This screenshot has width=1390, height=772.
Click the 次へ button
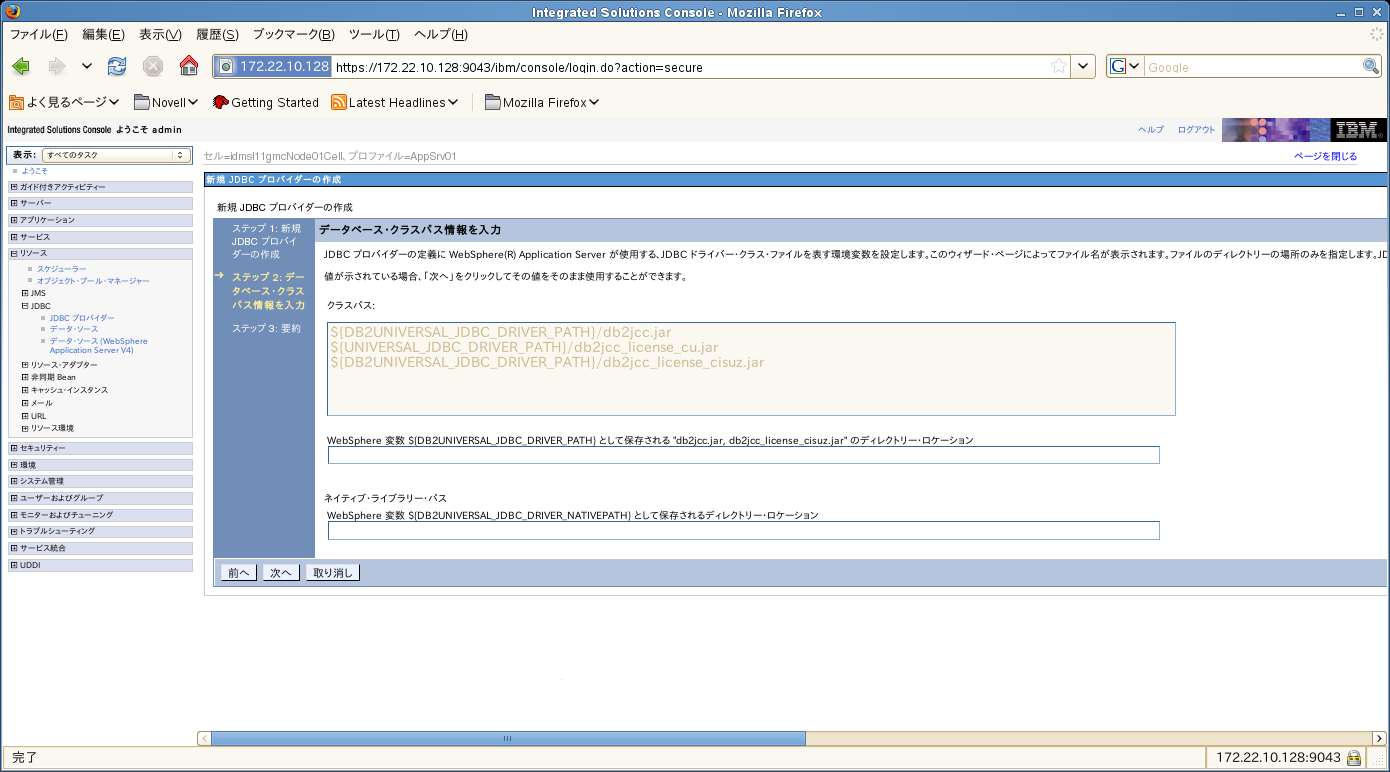280,573
